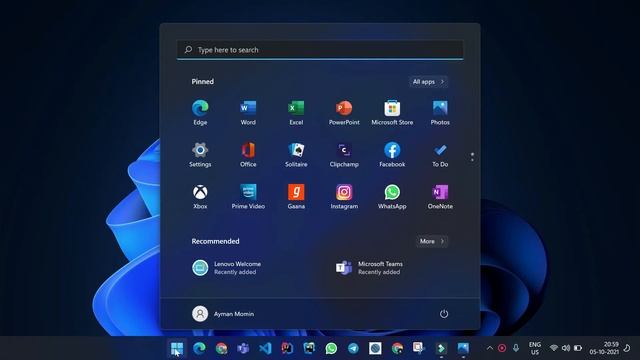Open the recommended Microsoft Teams app
640x360 pixels.
(x=369, y=268)
